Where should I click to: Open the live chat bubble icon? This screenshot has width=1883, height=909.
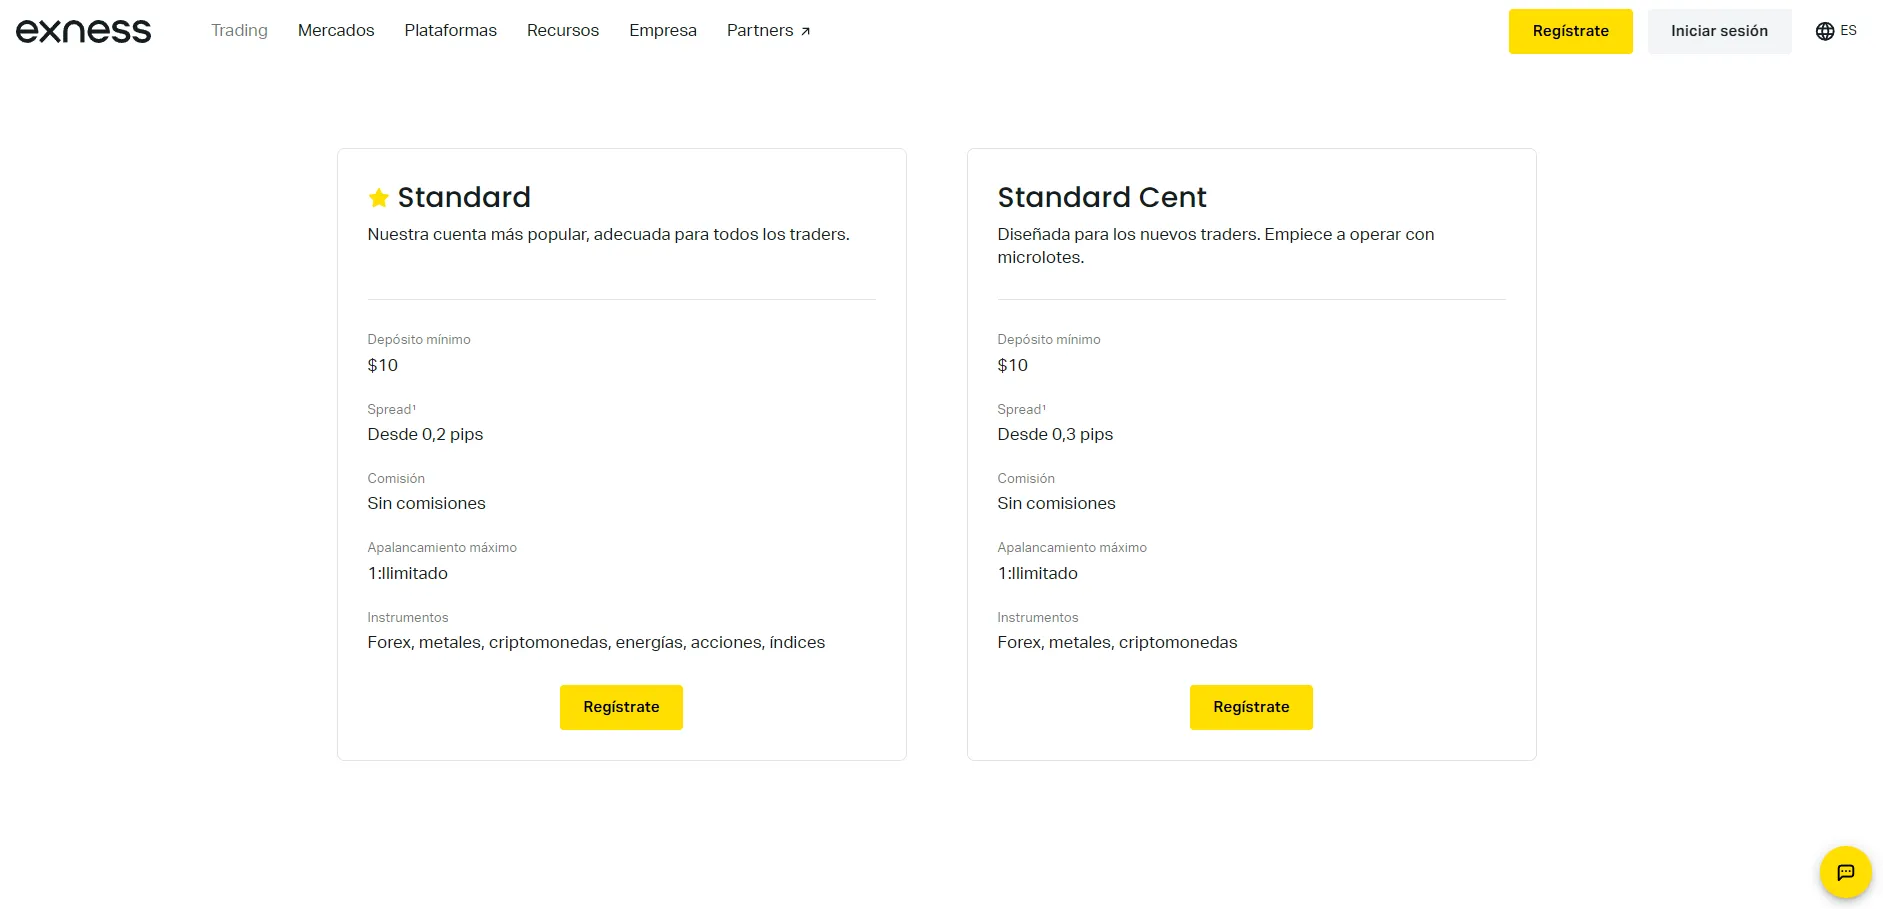1845,872
